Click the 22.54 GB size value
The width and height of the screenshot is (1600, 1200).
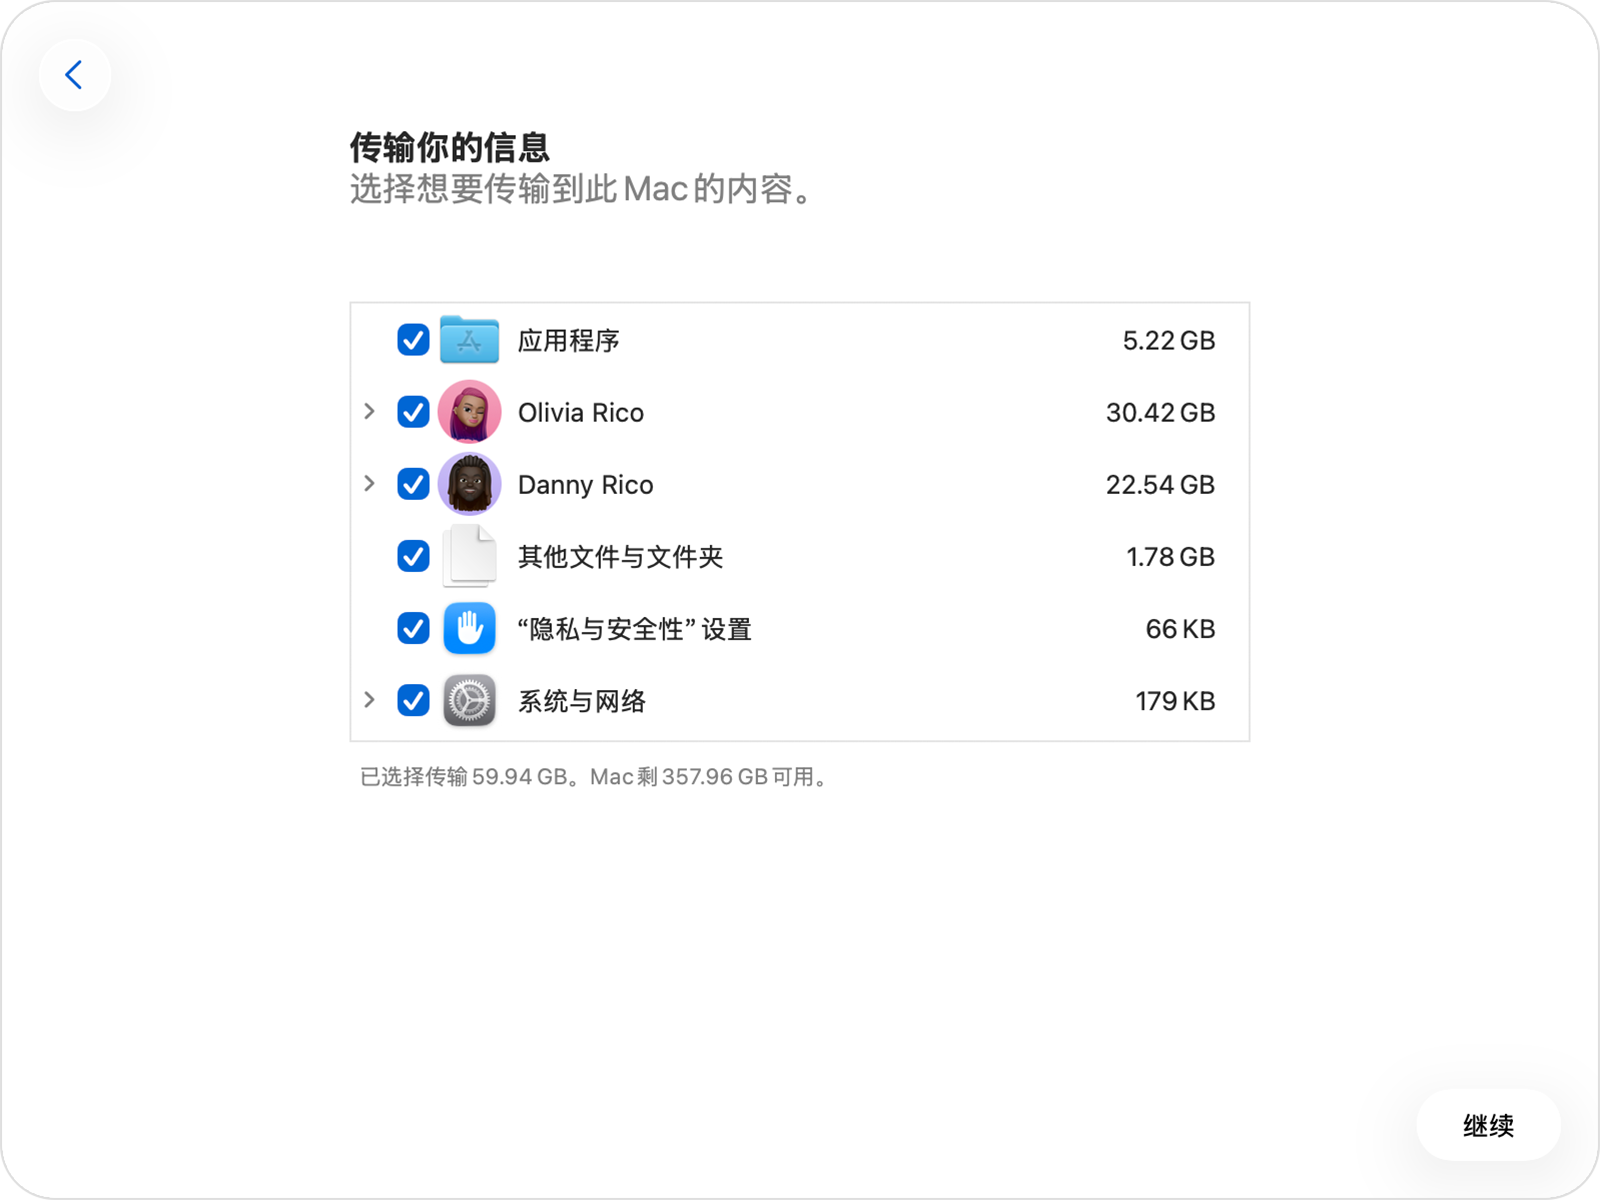pos(1160,485)
